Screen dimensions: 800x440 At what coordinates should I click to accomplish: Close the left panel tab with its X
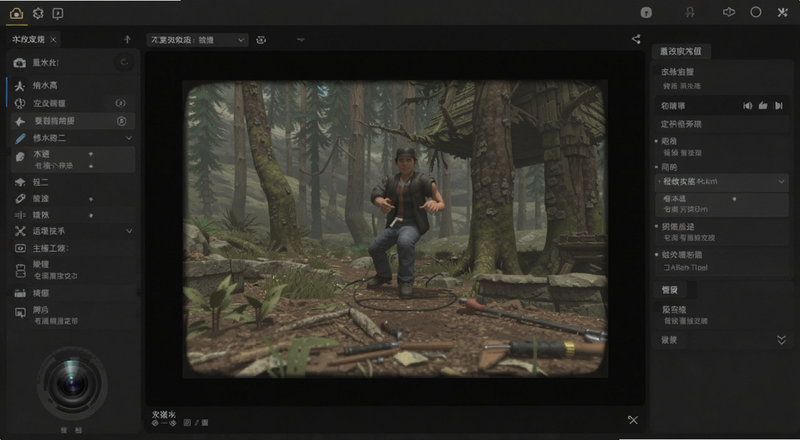pos(53,39)
